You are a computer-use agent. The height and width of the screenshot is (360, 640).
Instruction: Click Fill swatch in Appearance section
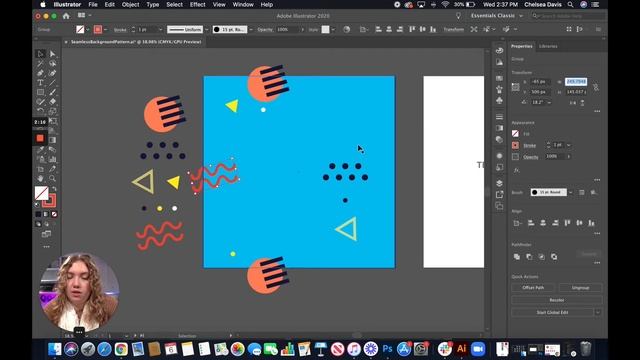tap(516, 133)
